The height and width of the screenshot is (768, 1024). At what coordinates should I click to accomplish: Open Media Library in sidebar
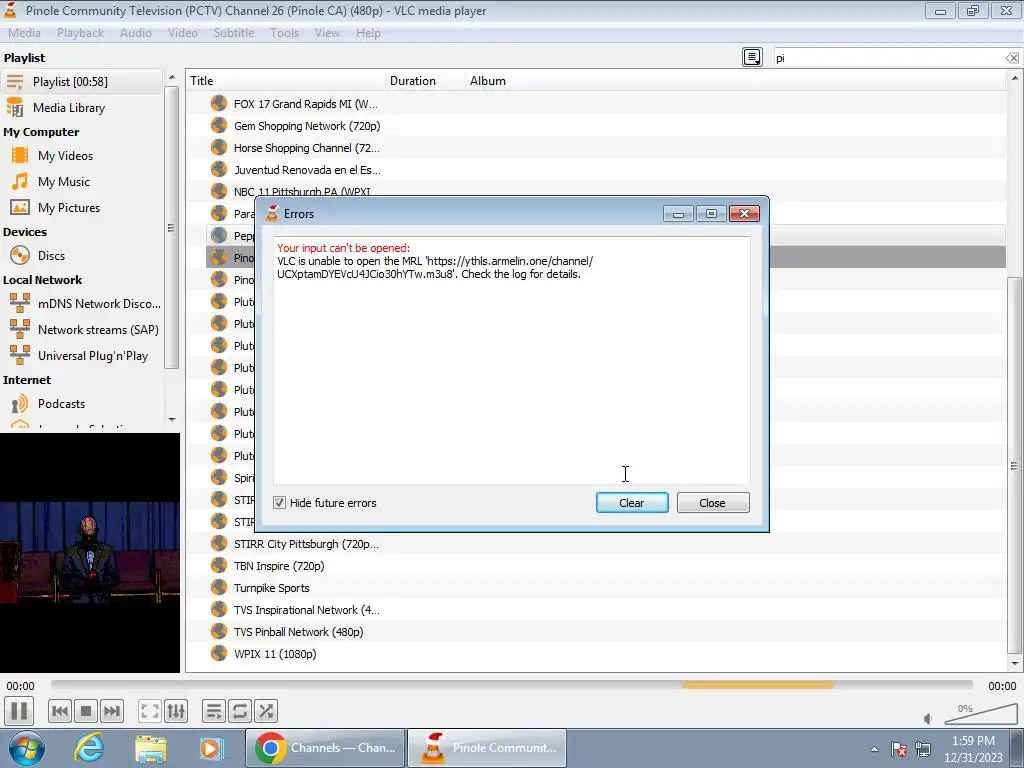81,108
